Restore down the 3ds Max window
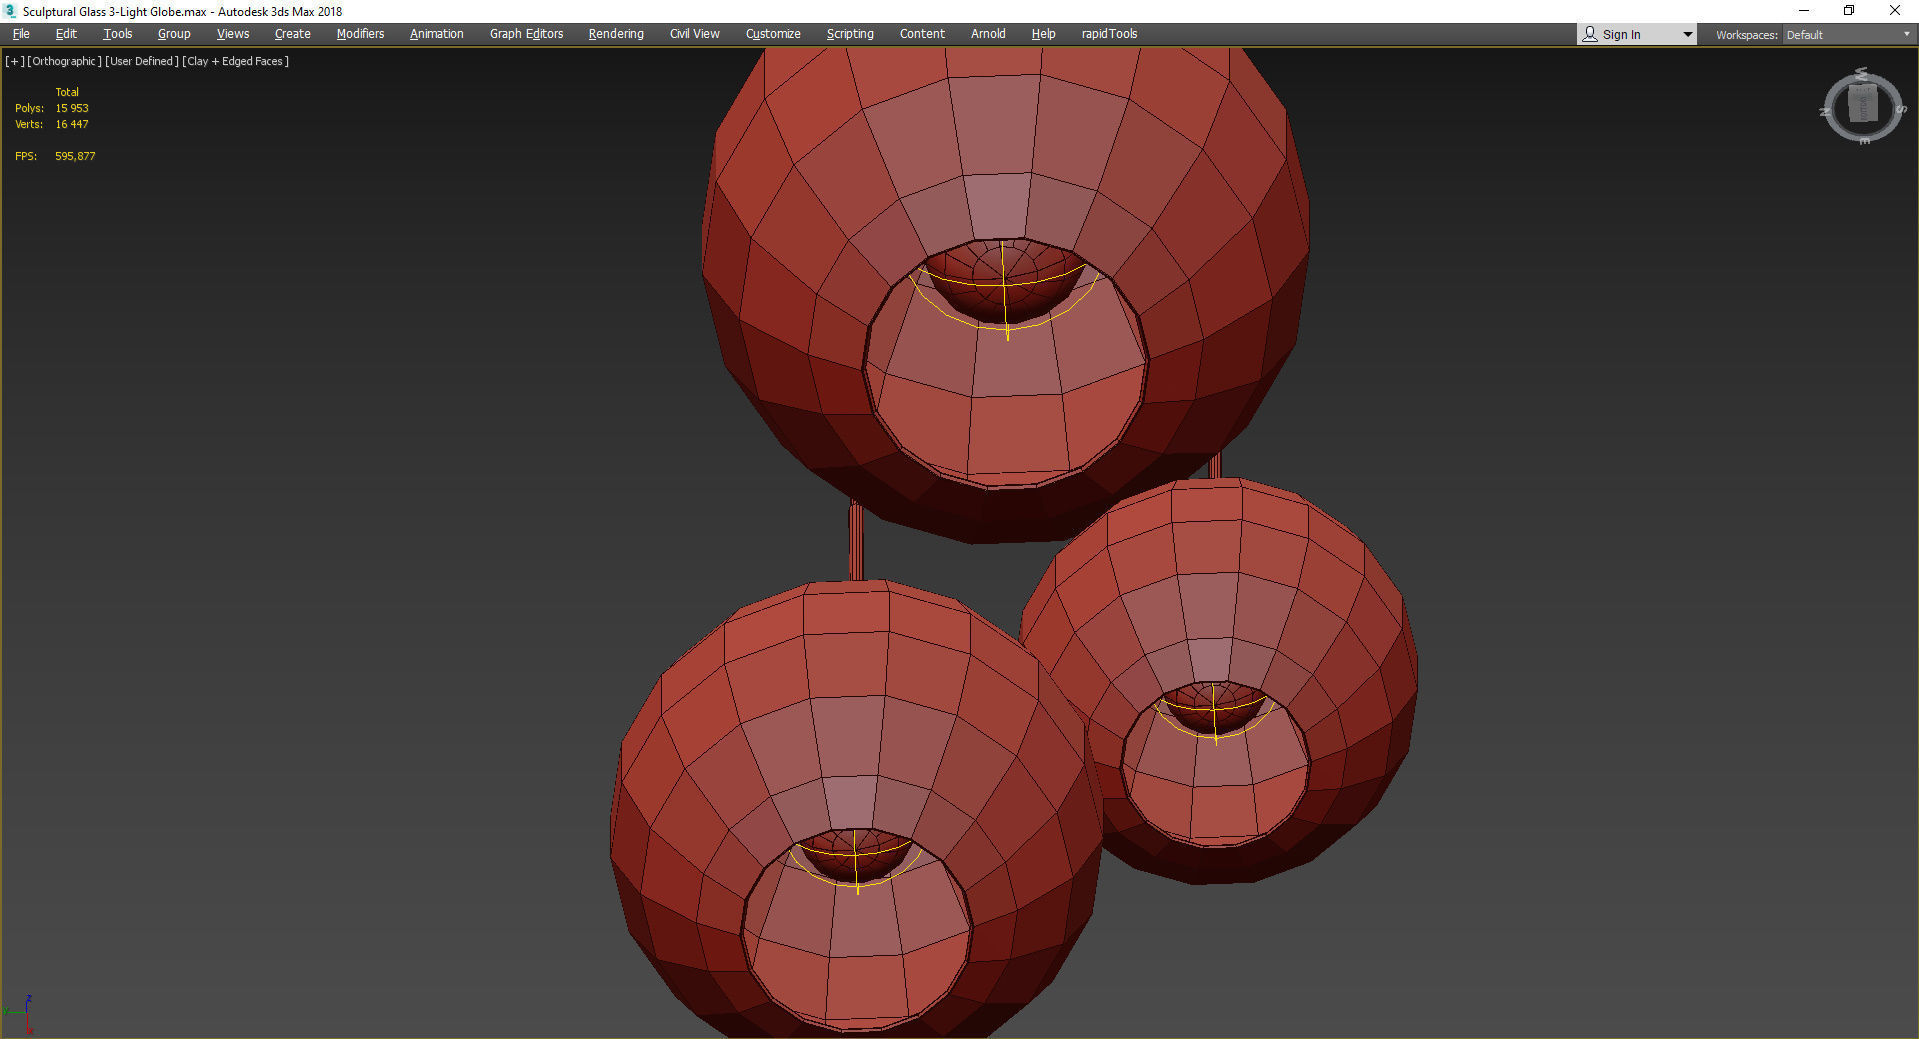This screenshot has height=1039, width=1919. coord(1849,11)
